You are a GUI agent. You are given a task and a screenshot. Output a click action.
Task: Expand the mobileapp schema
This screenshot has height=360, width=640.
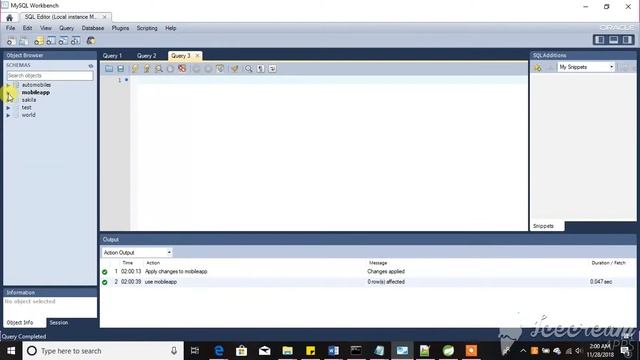pos(8,93)
